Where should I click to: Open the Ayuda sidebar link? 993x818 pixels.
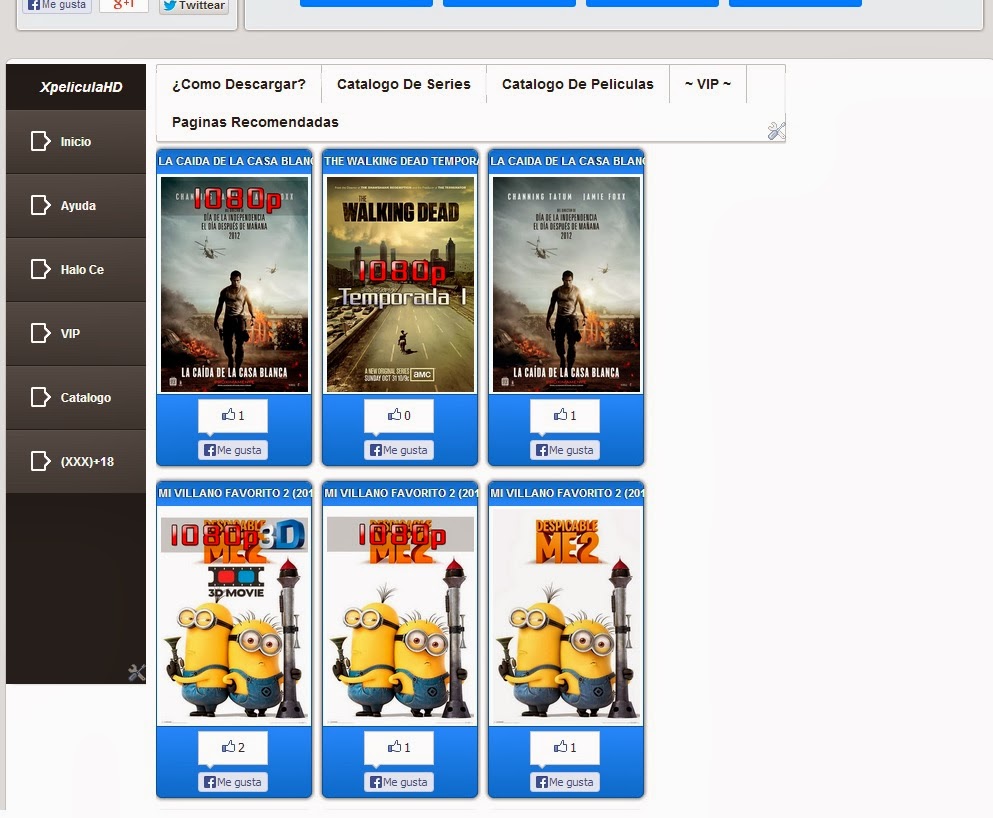pyautogui.click(x=76, y=206)
